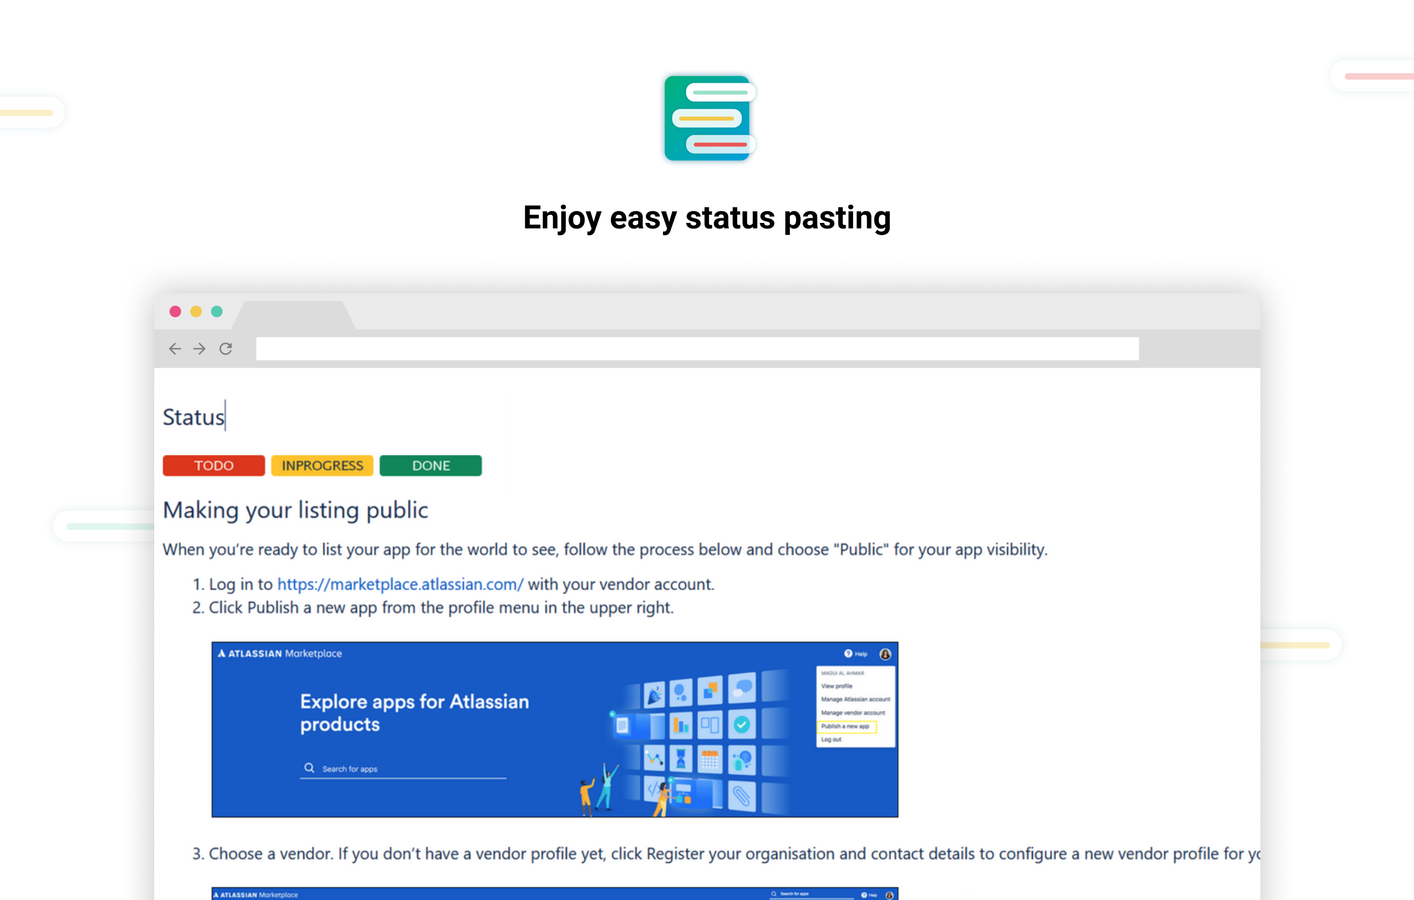Click the green window dot

pyautogui.click(x=217, y=312)
